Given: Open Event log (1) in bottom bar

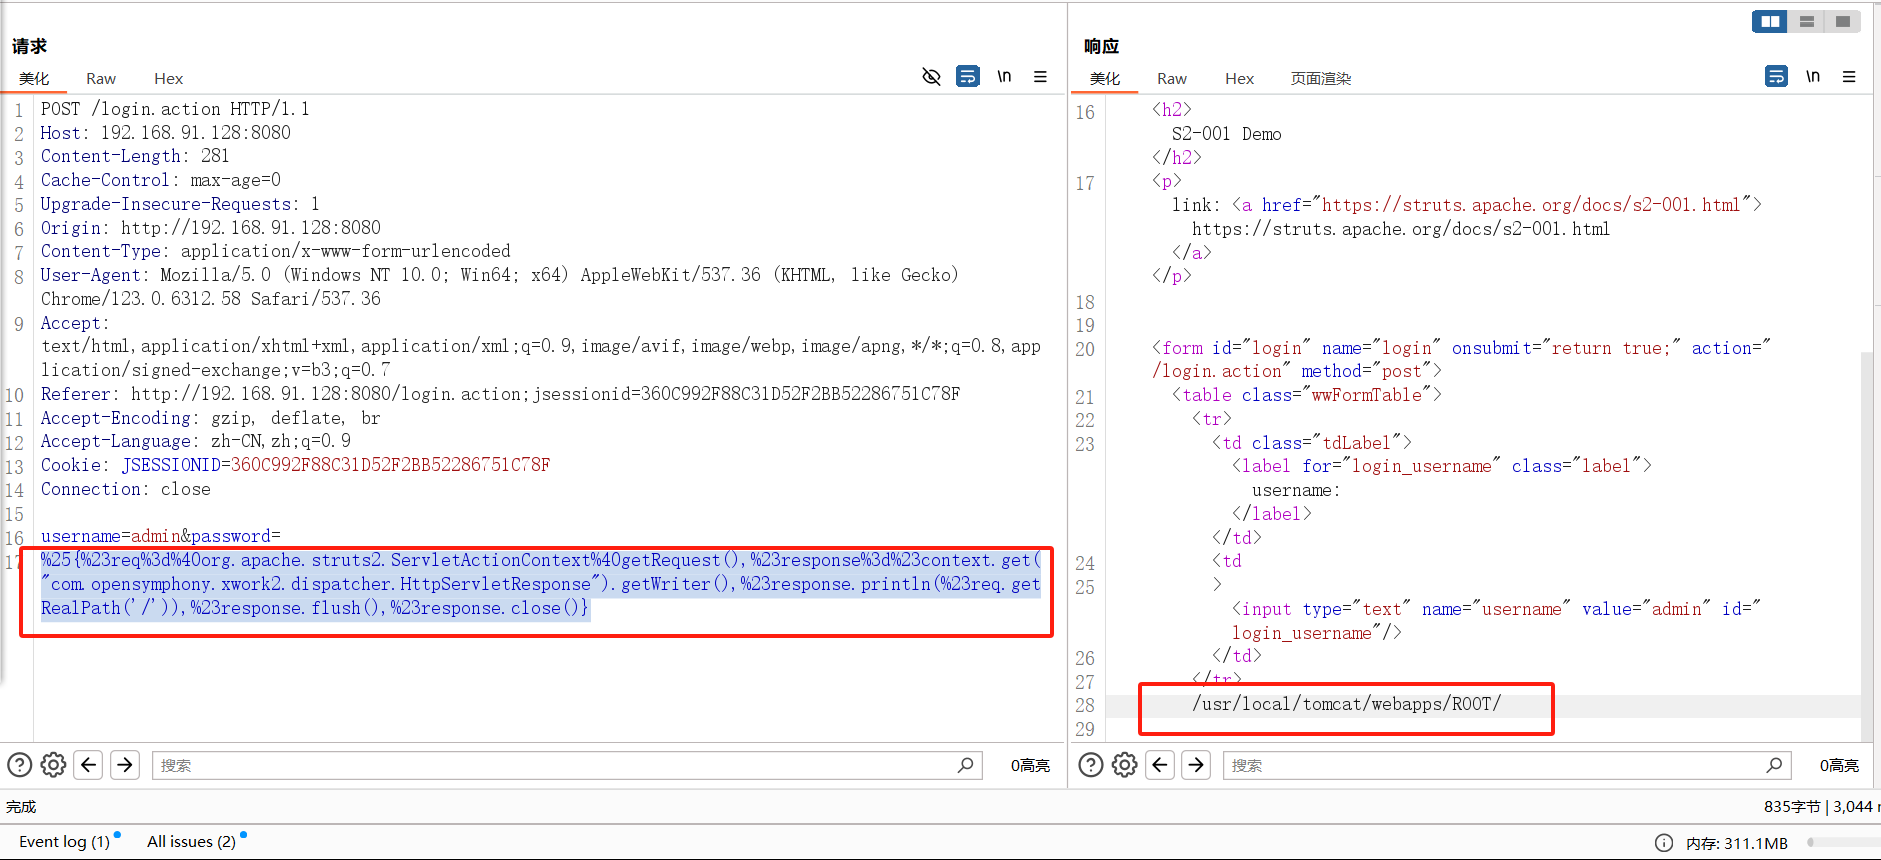Looking at the screenshot, I should pyautogui.click(x=64, y=841).
